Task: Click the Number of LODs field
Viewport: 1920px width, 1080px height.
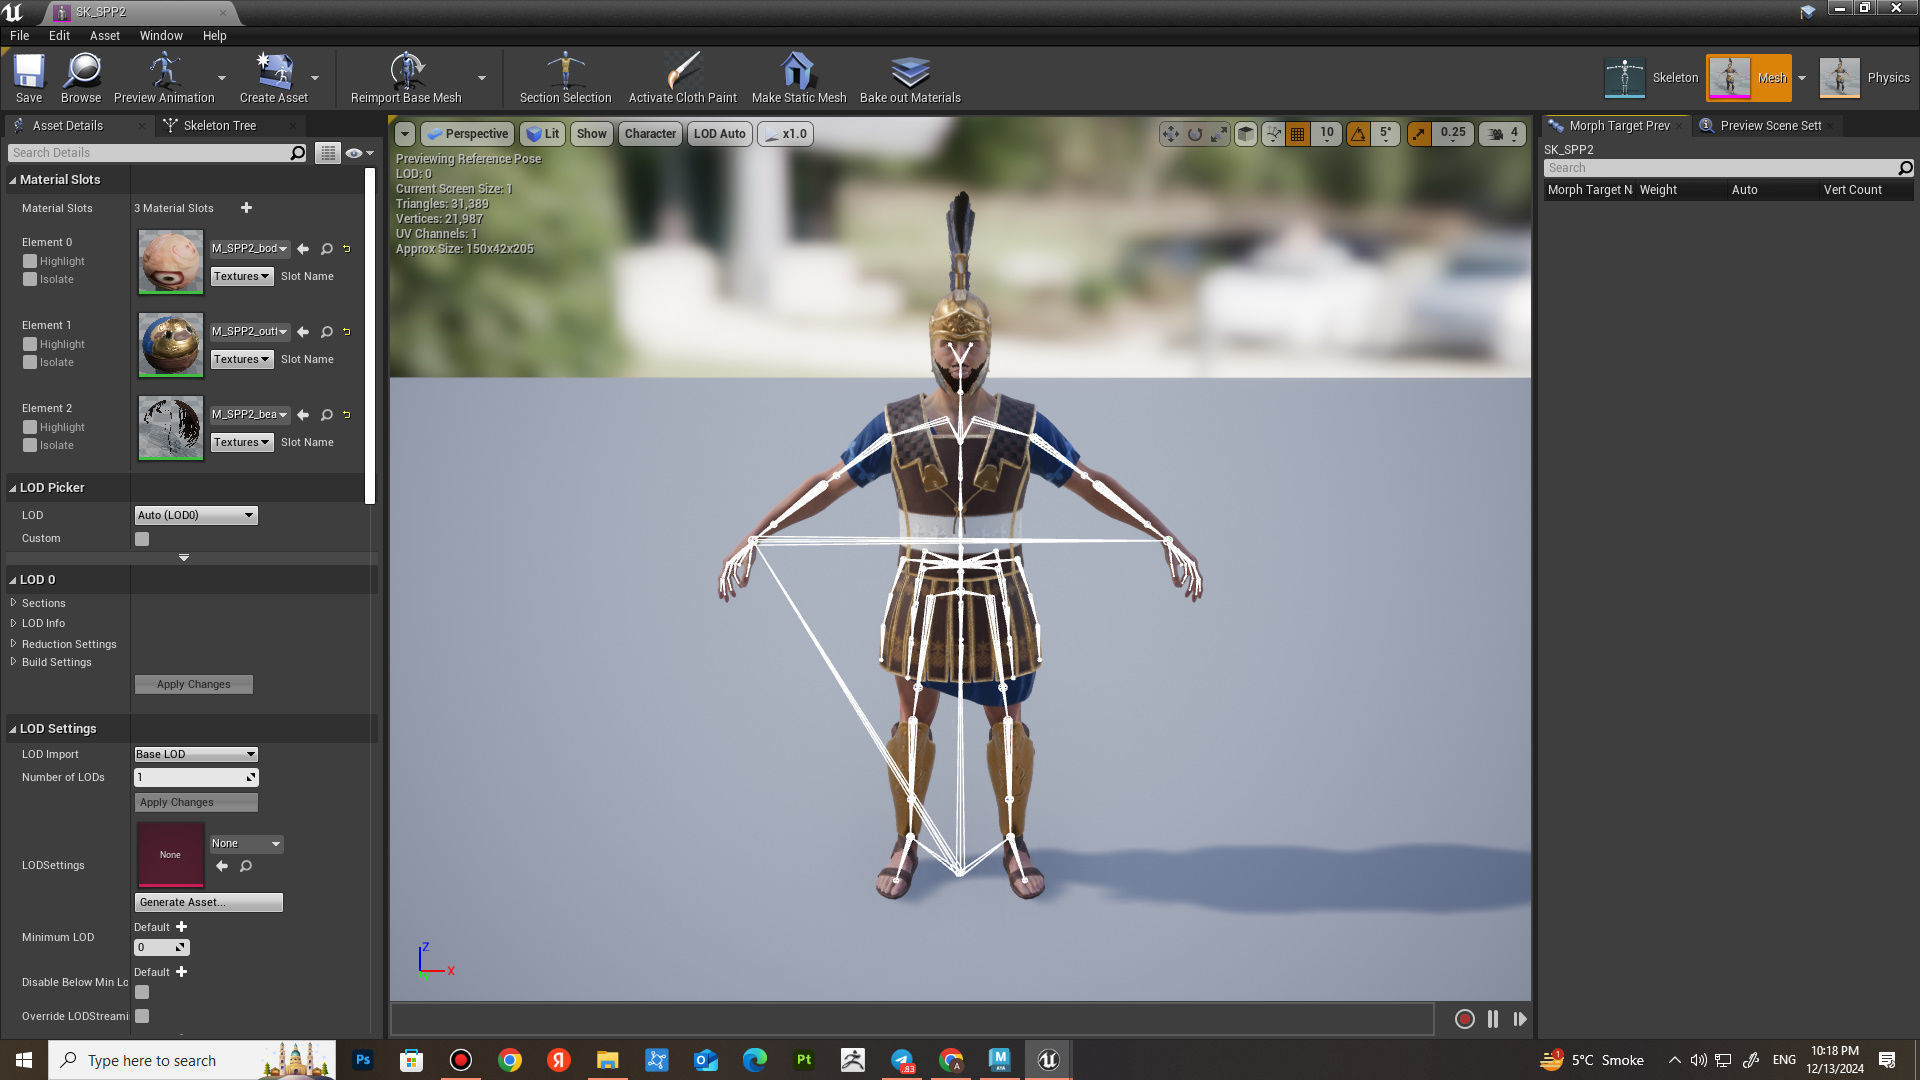Action: (x=196, y=777)
